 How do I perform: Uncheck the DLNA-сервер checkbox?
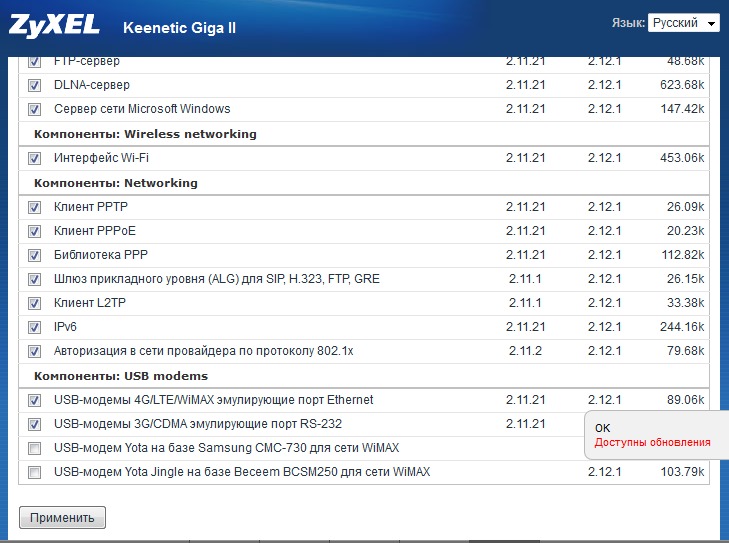pyautogui.click(x=34, y=85)
